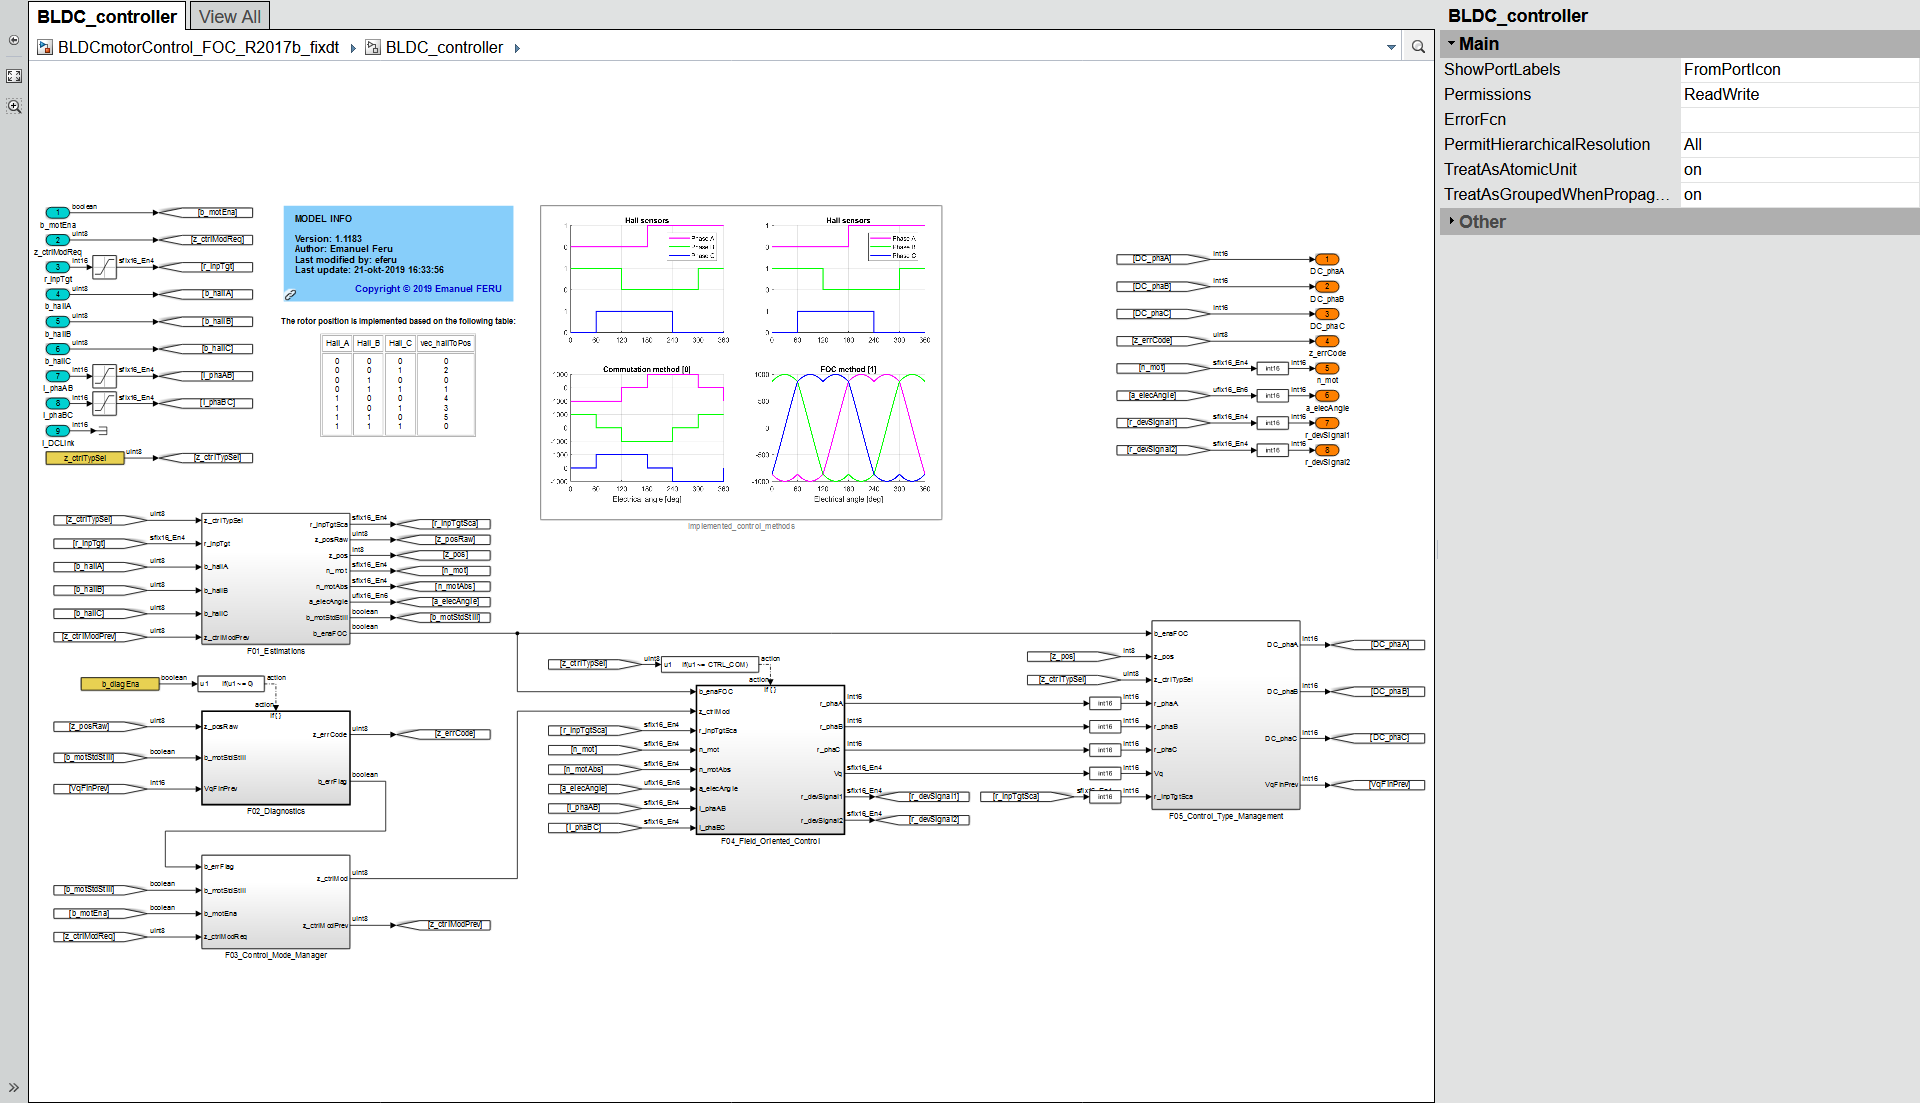1920x1103 pixels.
Task: Activate the zoom tool in the left sidebar
Action: 13,106
